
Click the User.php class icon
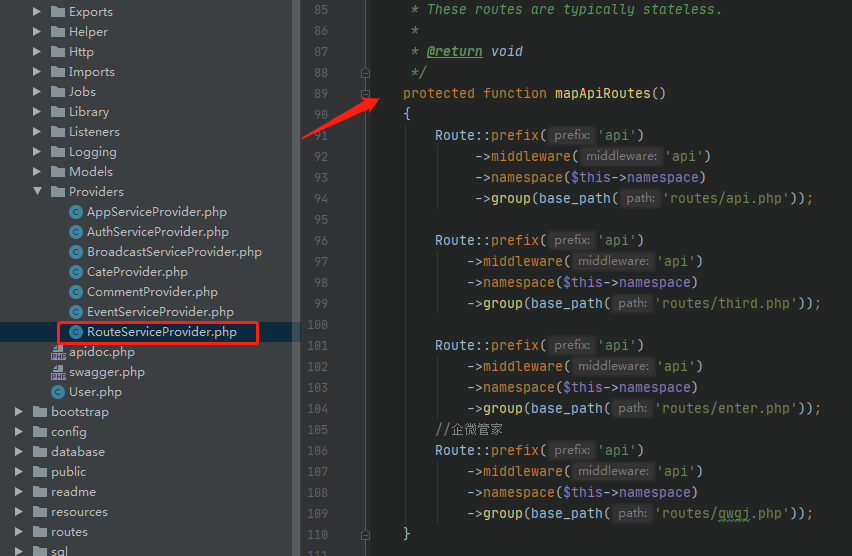(x=58, y=392)
